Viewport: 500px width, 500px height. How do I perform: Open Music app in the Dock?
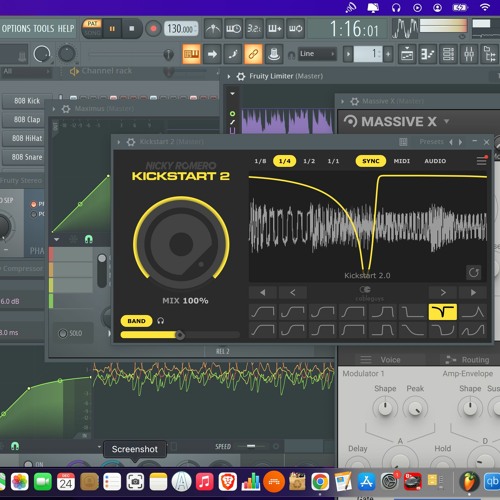205,482
